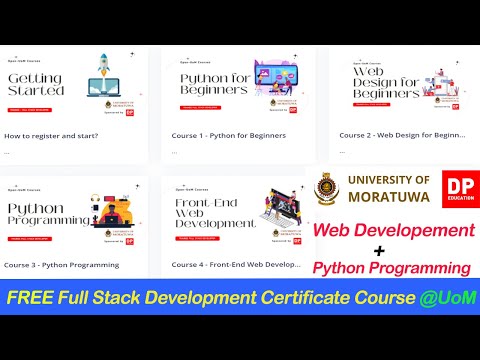Click the red DP Education logo
480x360 pixels.
pos(461,189)
